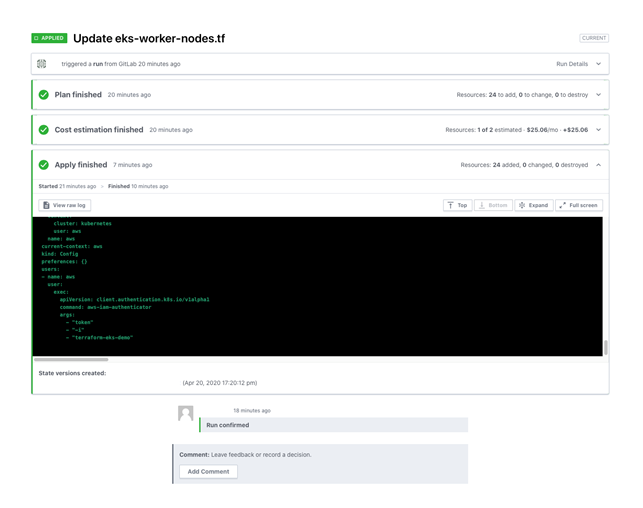This screenshot has height=508, width=643.
Task: Open the View raw log button
Action: 65,205
